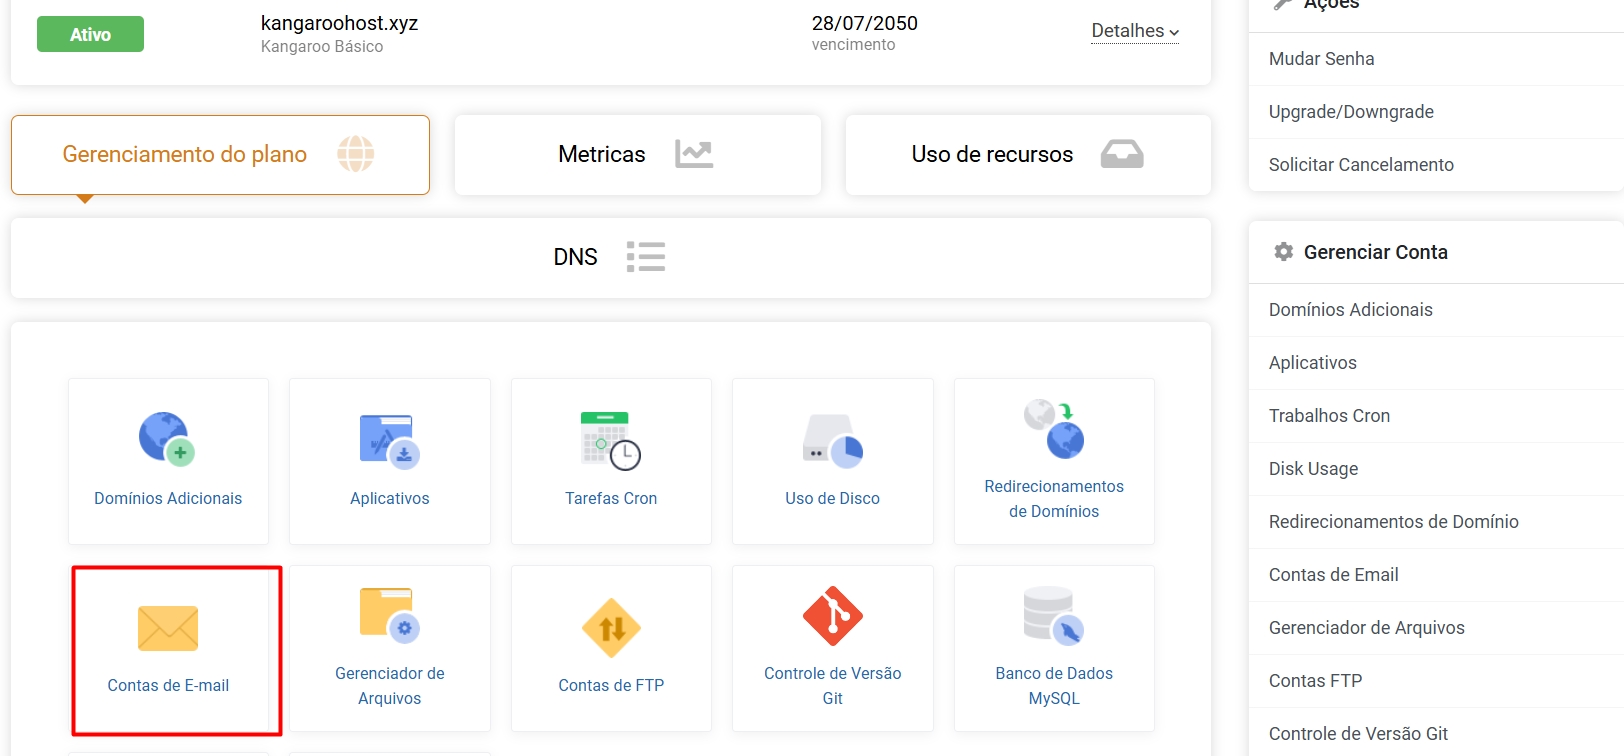Click the Contas de E-mail envelope icon

[x=168, y=628]
